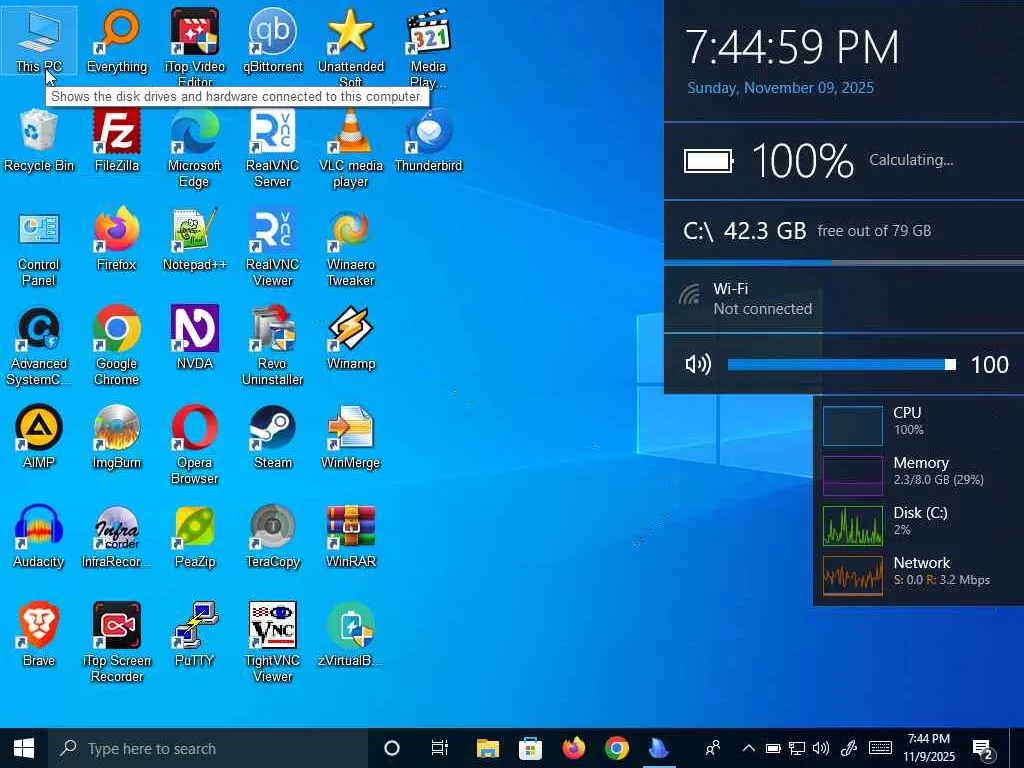The width and height of the screenshot is (1024, 768).
Task: Mute audio via the widget speaker icon
Action: pyautogui.click(x=697, y=364)
